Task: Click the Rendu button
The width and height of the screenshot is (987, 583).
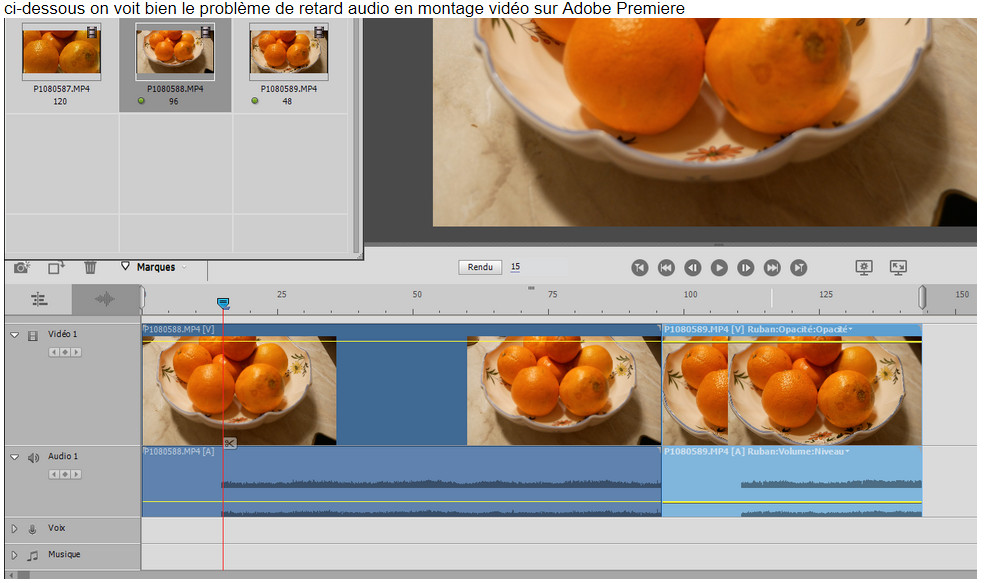Action: (480, 267)
